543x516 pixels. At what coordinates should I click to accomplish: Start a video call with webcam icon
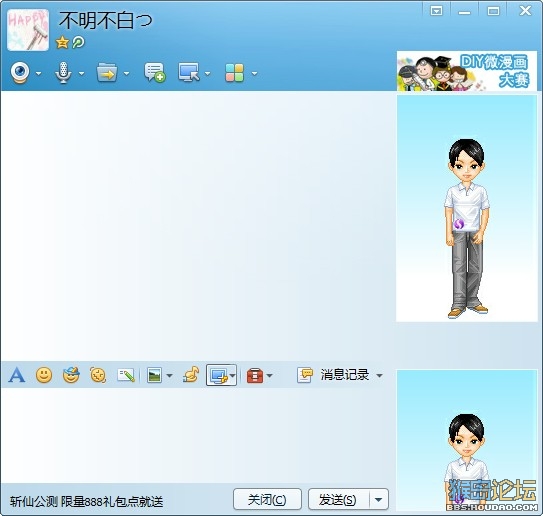click(20, 73)
